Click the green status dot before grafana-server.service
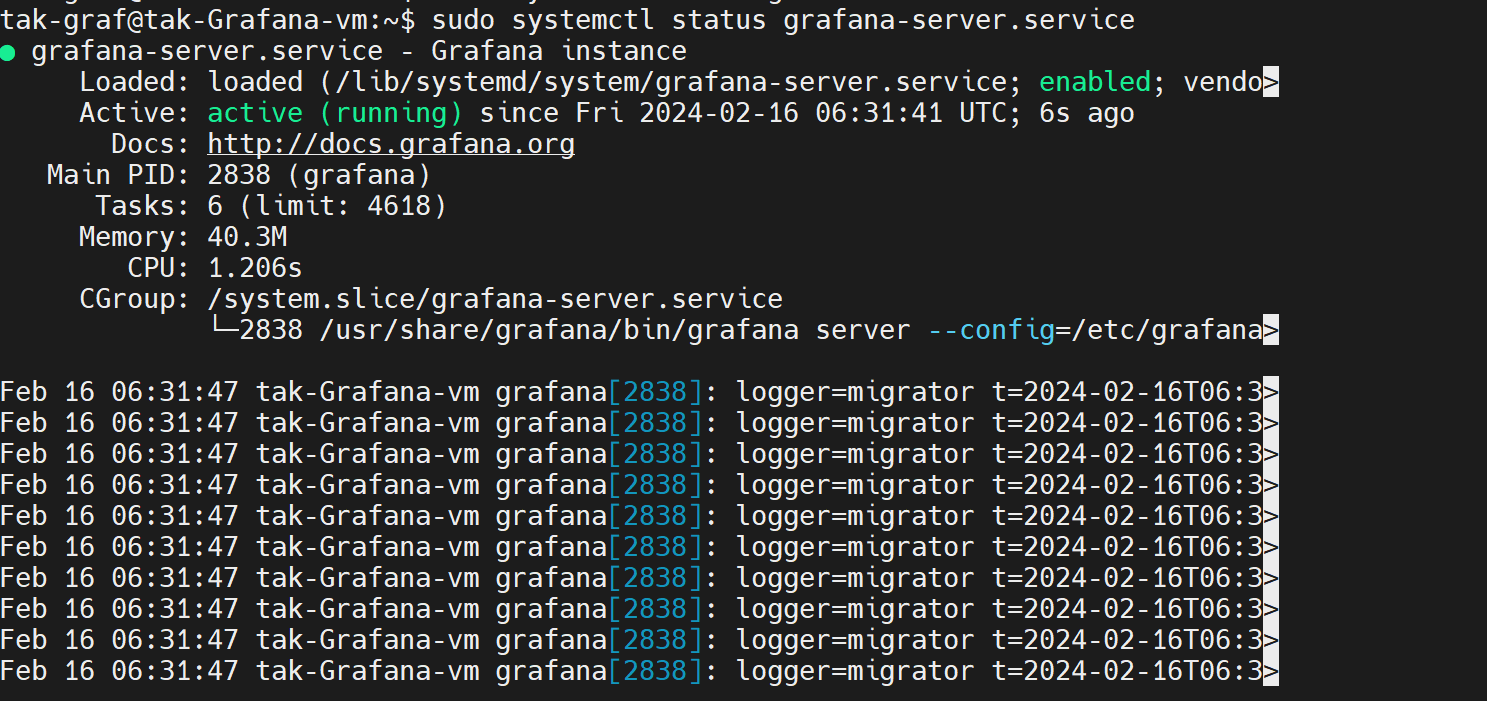 (x=8, y=52)
